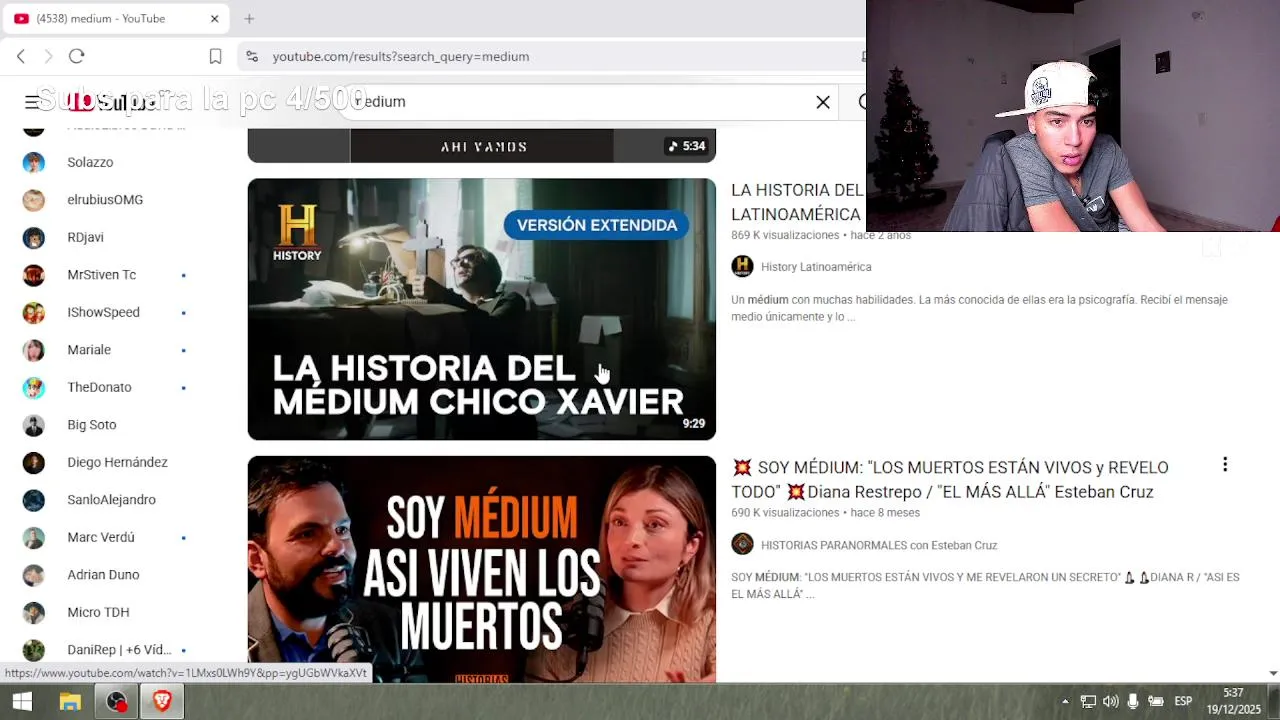Image resolution: width=1280 pixels, height=720 pixels.
Task: Open 'LA HISTORIA DEL' video title link
Action: (797, 202)
